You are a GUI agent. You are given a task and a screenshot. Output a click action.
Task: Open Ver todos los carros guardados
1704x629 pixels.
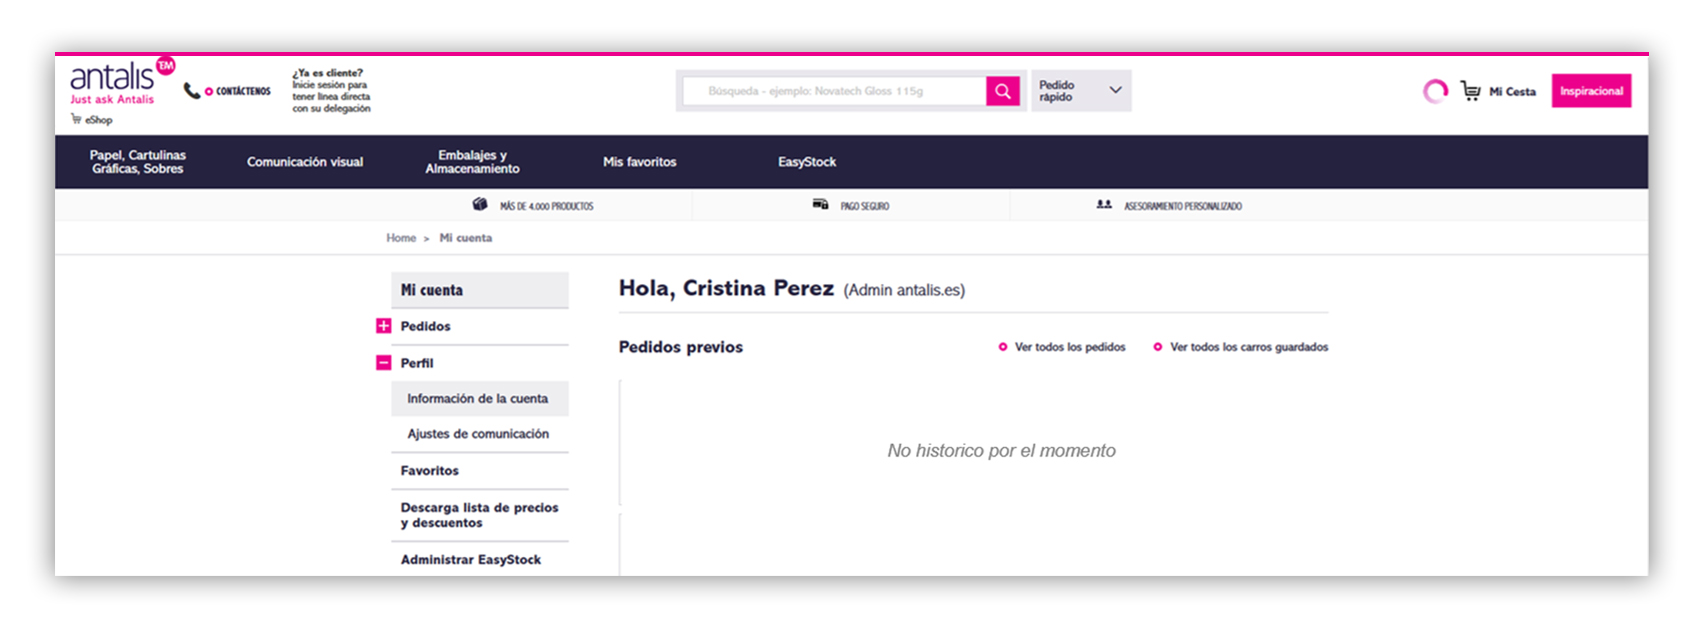click(x=1248, y=347)
